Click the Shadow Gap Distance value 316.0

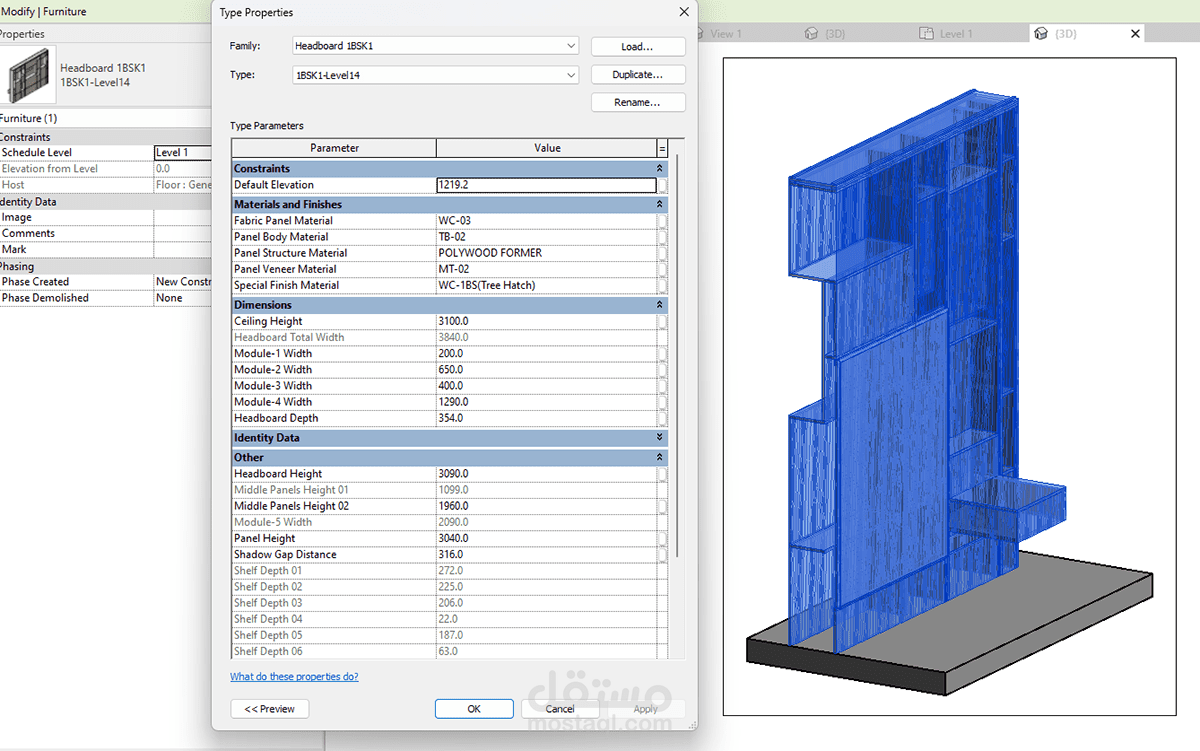click(x=546, y=554)
